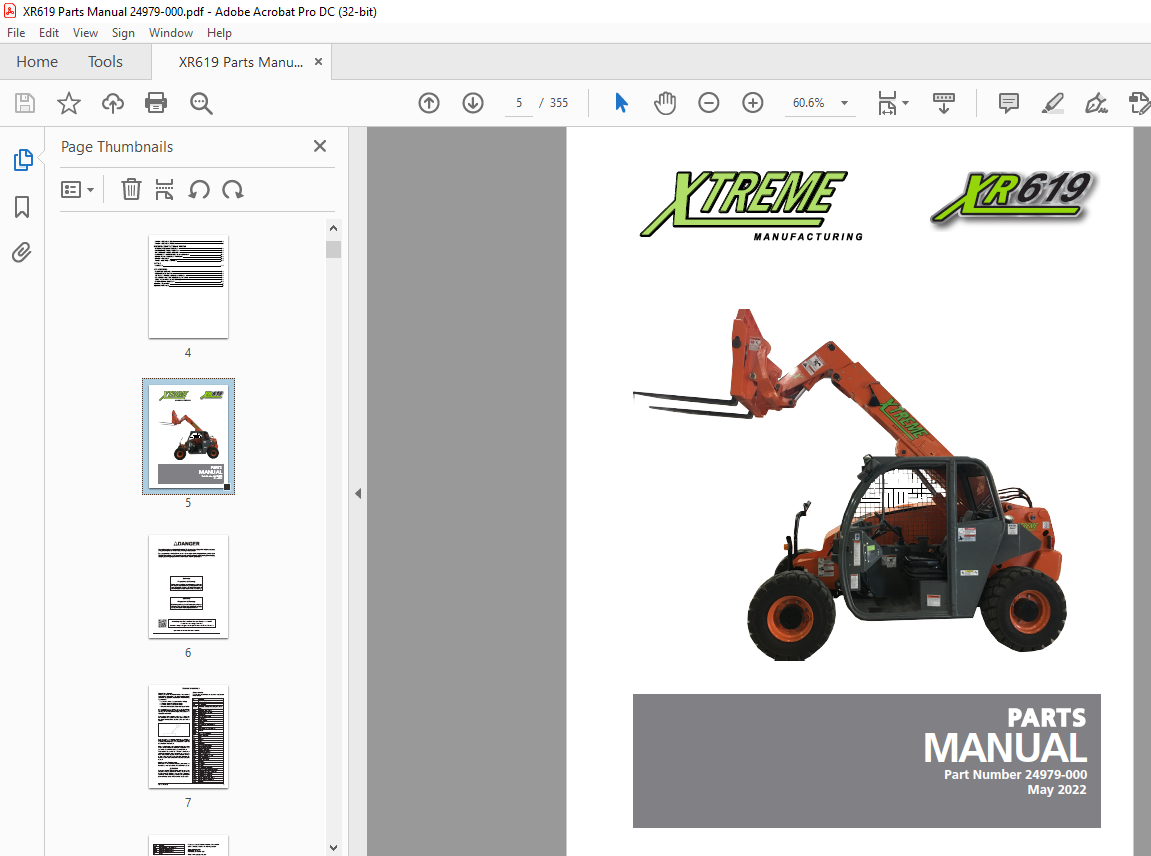Select the XR619 Parts Manual document tab
Viewport: 1151px width, 856px height.
(x=241, y=62)
